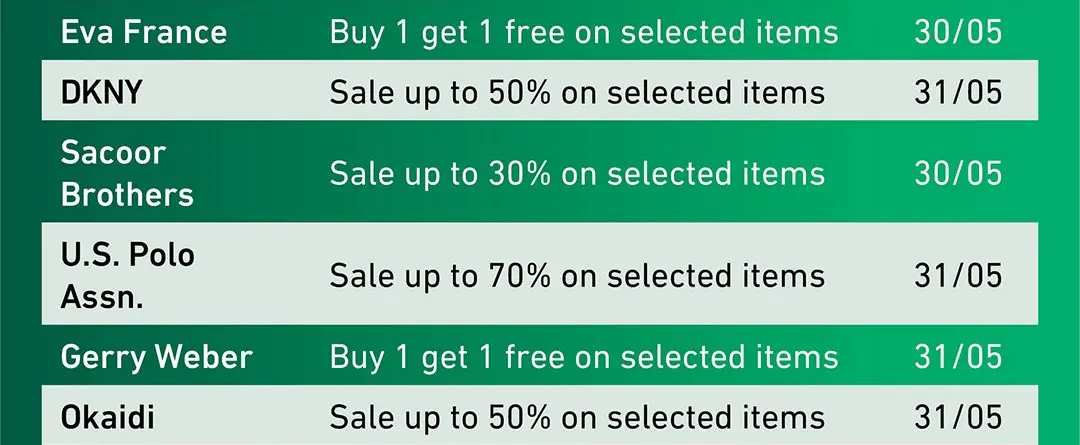Click the 30/05 date for Sacoor Brothers
The image size is (1080, 445).
(957, 173)
